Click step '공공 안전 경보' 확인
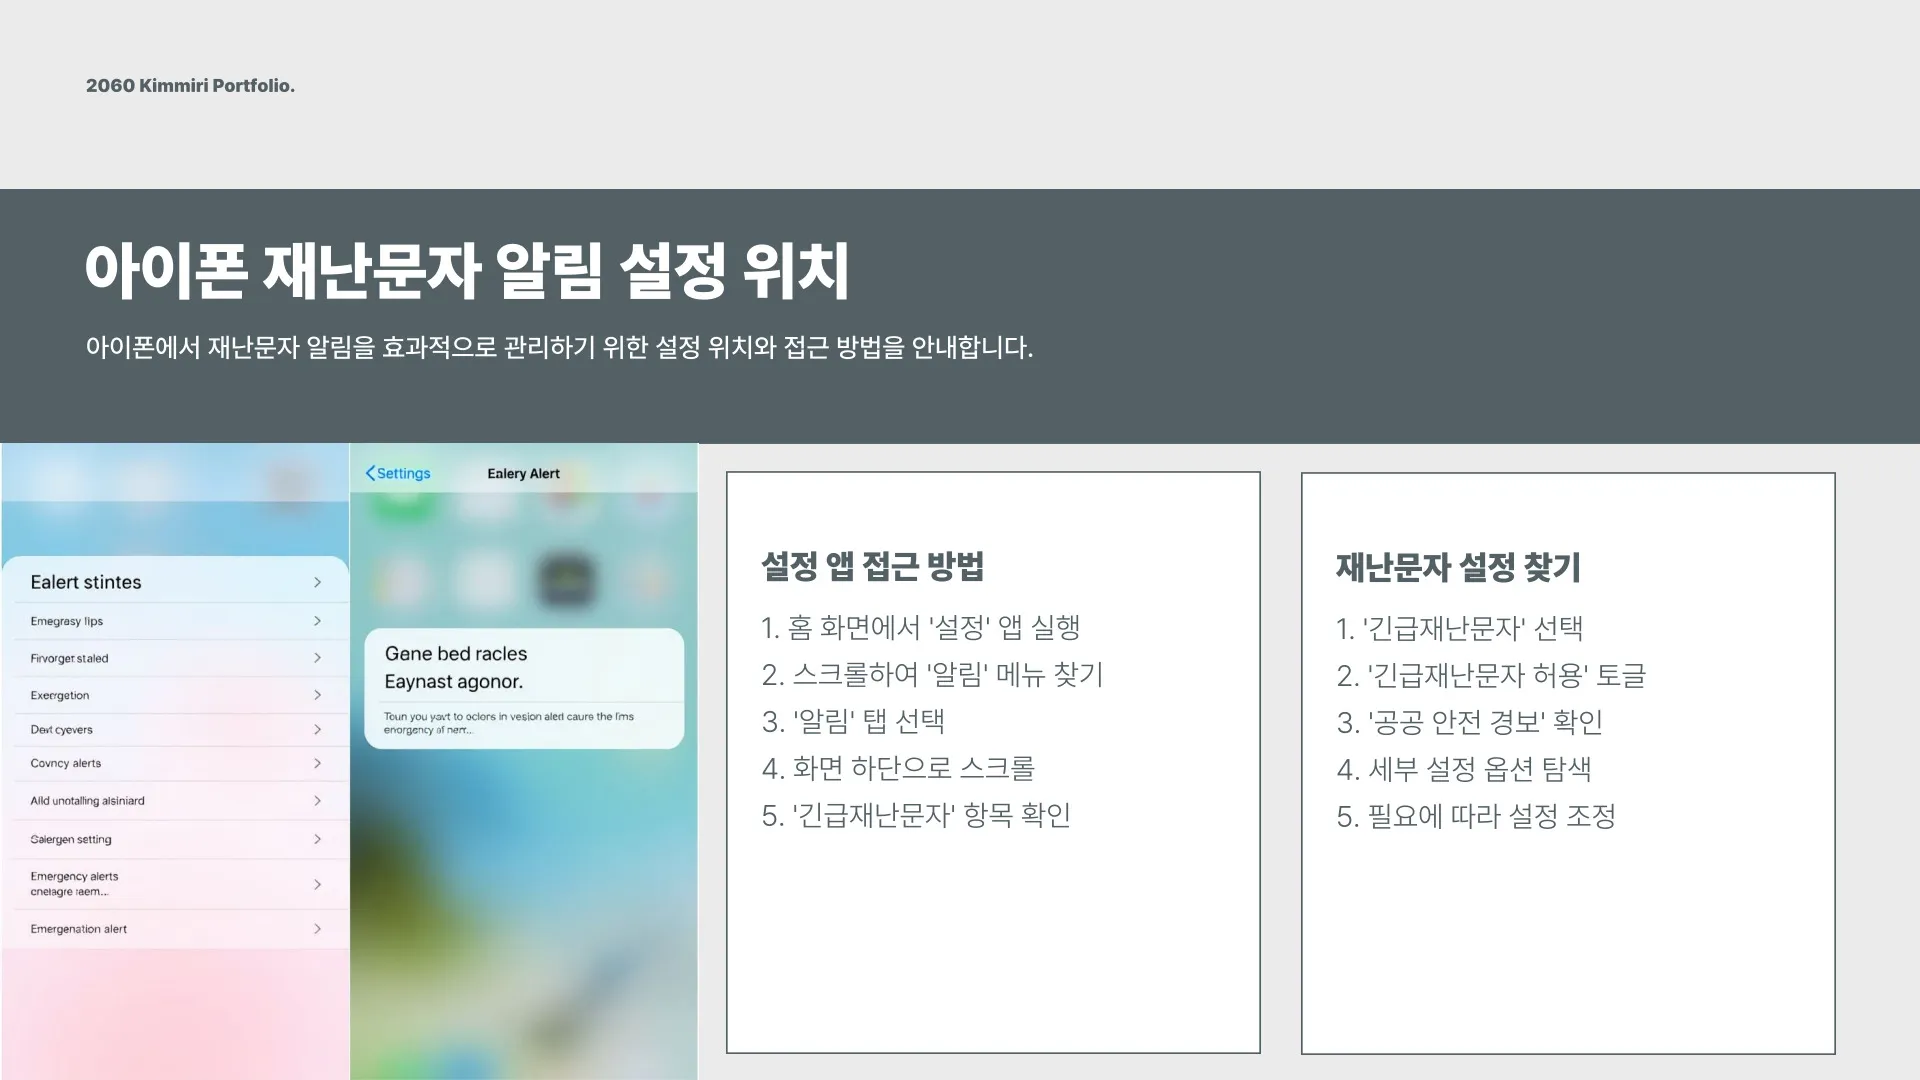Screen dimensions: 1920x1080 1470,723
